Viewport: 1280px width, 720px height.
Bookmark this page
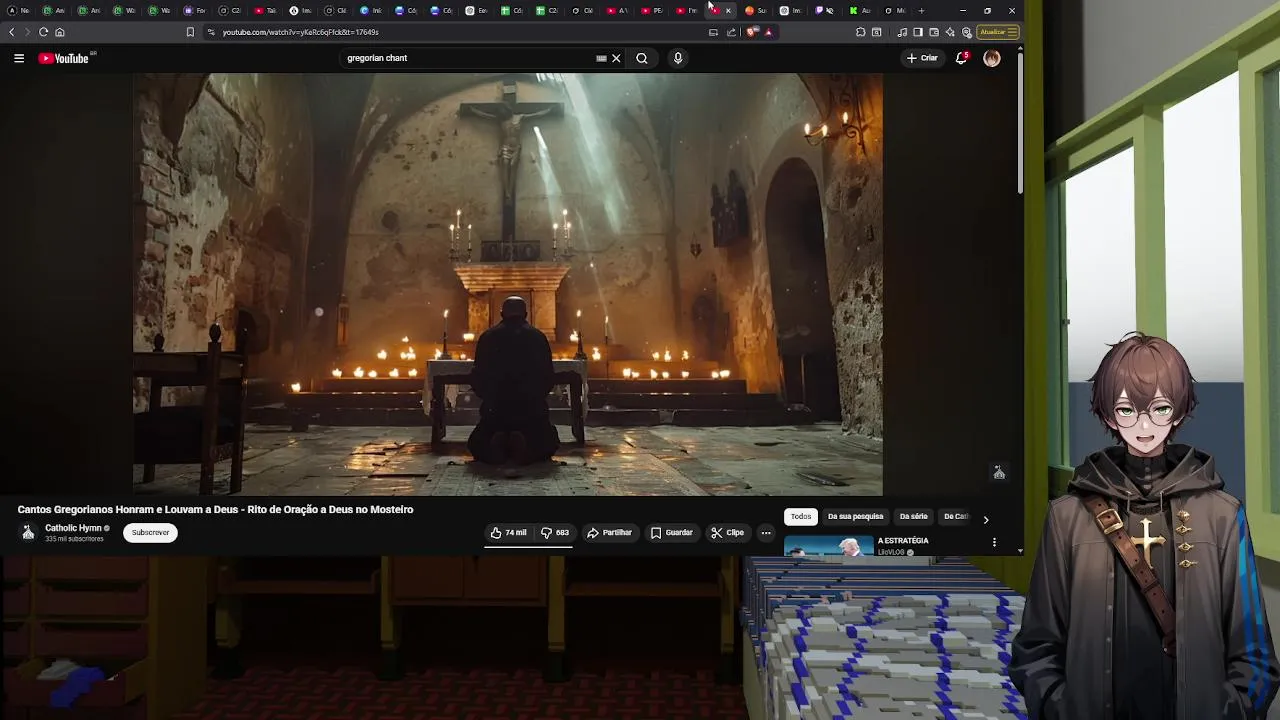coord(190,32)
